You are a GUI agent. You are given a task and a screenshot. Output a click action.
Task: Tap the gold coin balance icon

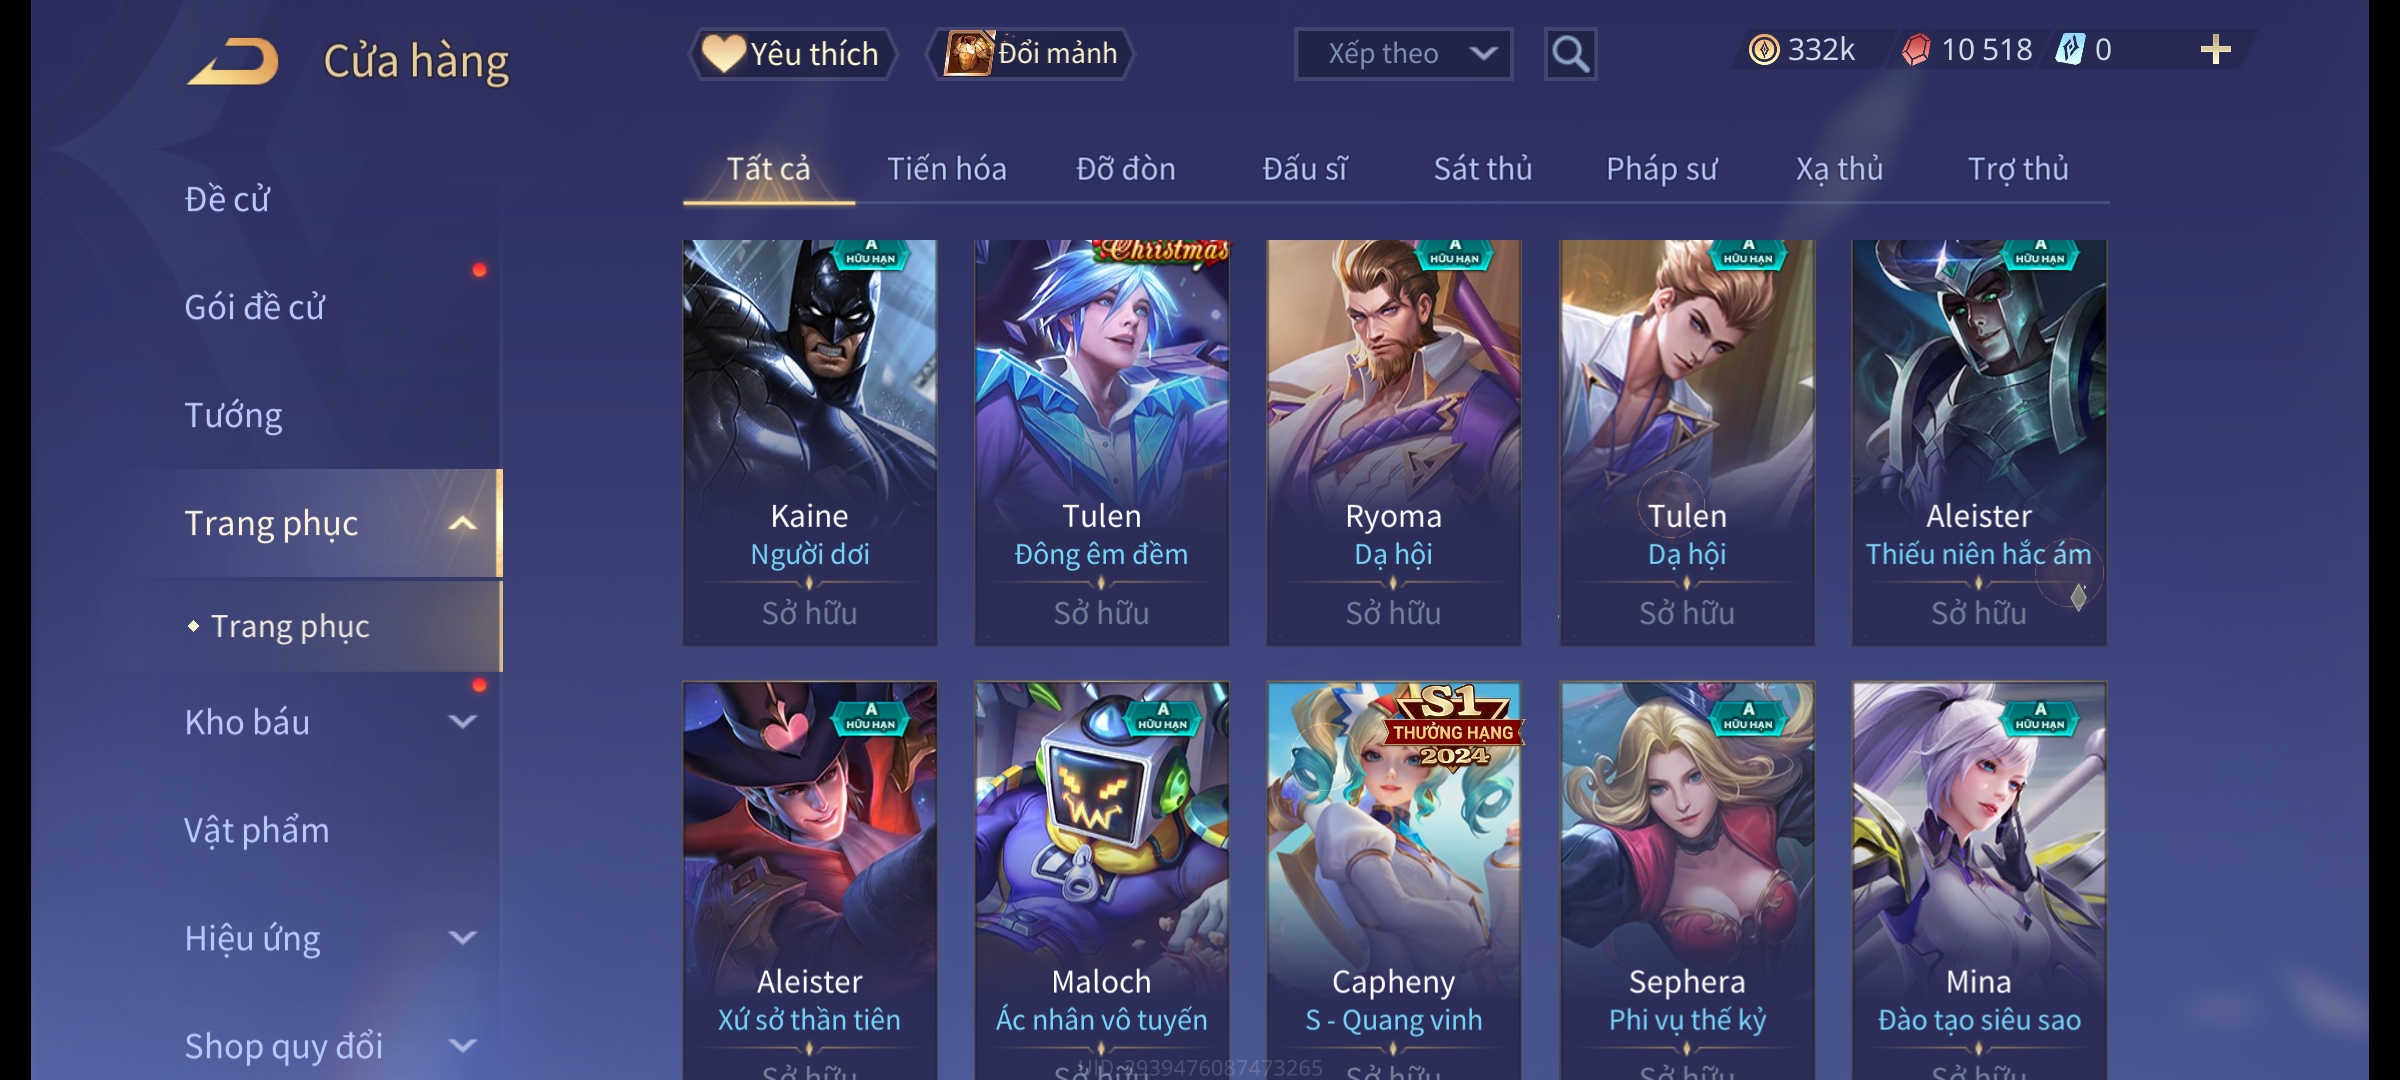tap(1764, 50)
